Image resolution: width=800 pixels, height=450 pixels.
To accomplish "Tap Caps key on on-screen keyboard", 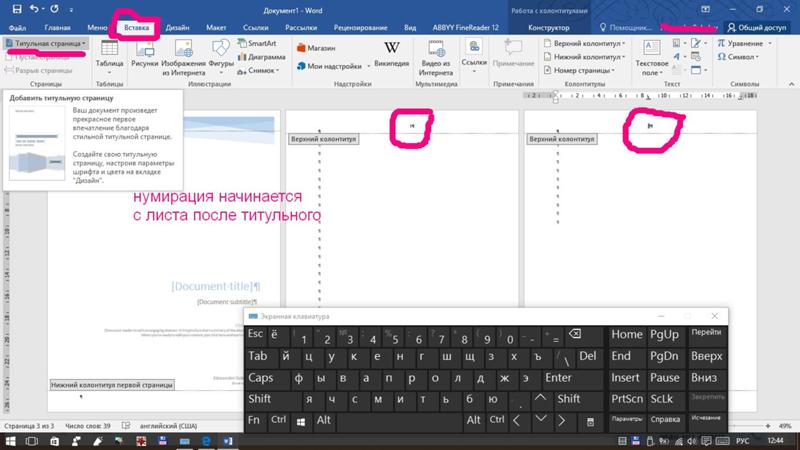I will click(x=267, y=378).
